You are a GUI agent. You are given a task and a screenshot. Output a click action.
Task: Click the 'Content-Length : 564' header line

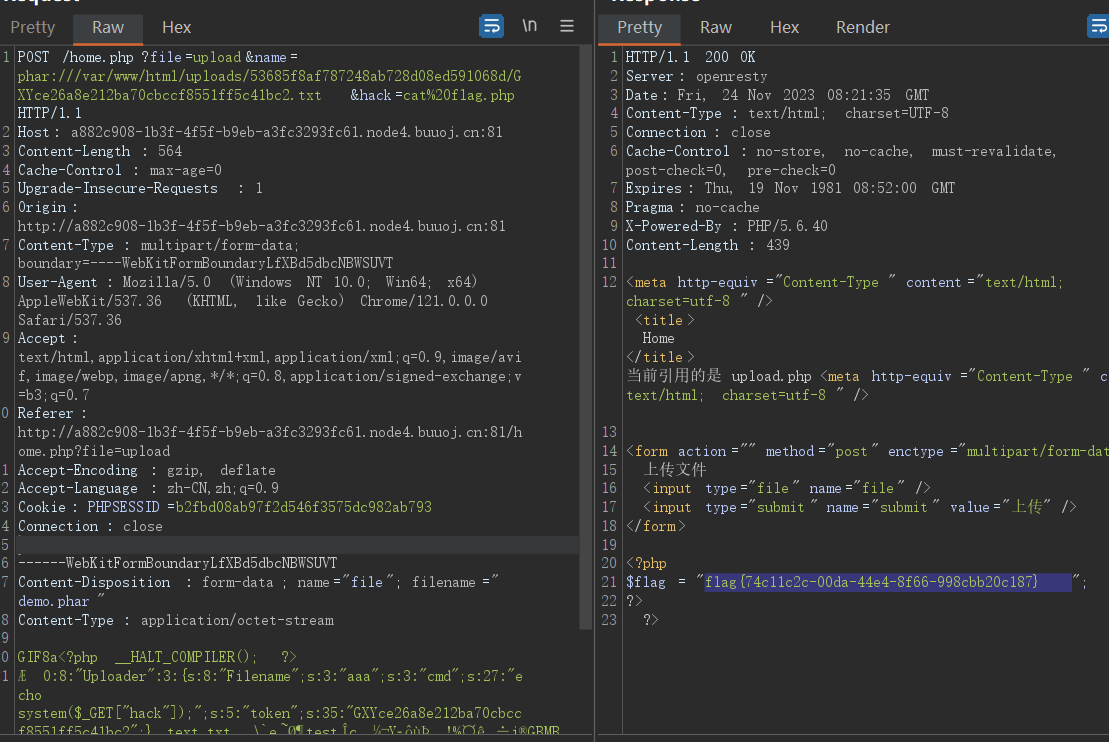click(100, 151)
